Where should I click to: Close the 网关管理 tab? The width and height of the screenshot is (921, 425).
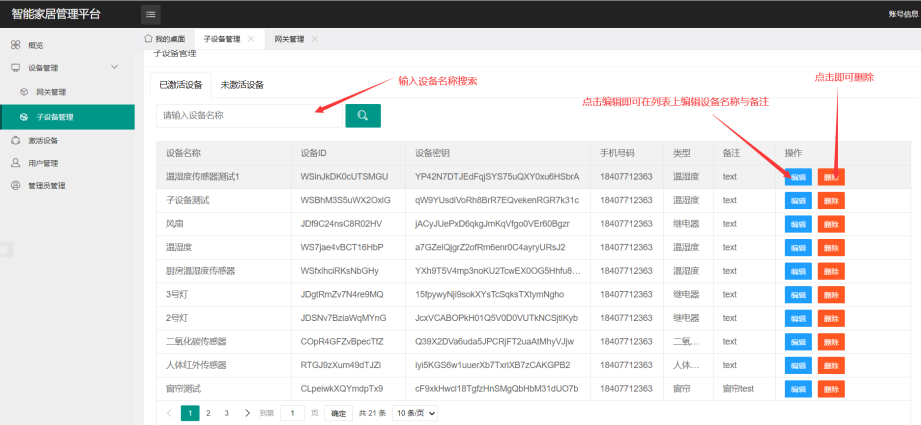(x=315, y=39)
